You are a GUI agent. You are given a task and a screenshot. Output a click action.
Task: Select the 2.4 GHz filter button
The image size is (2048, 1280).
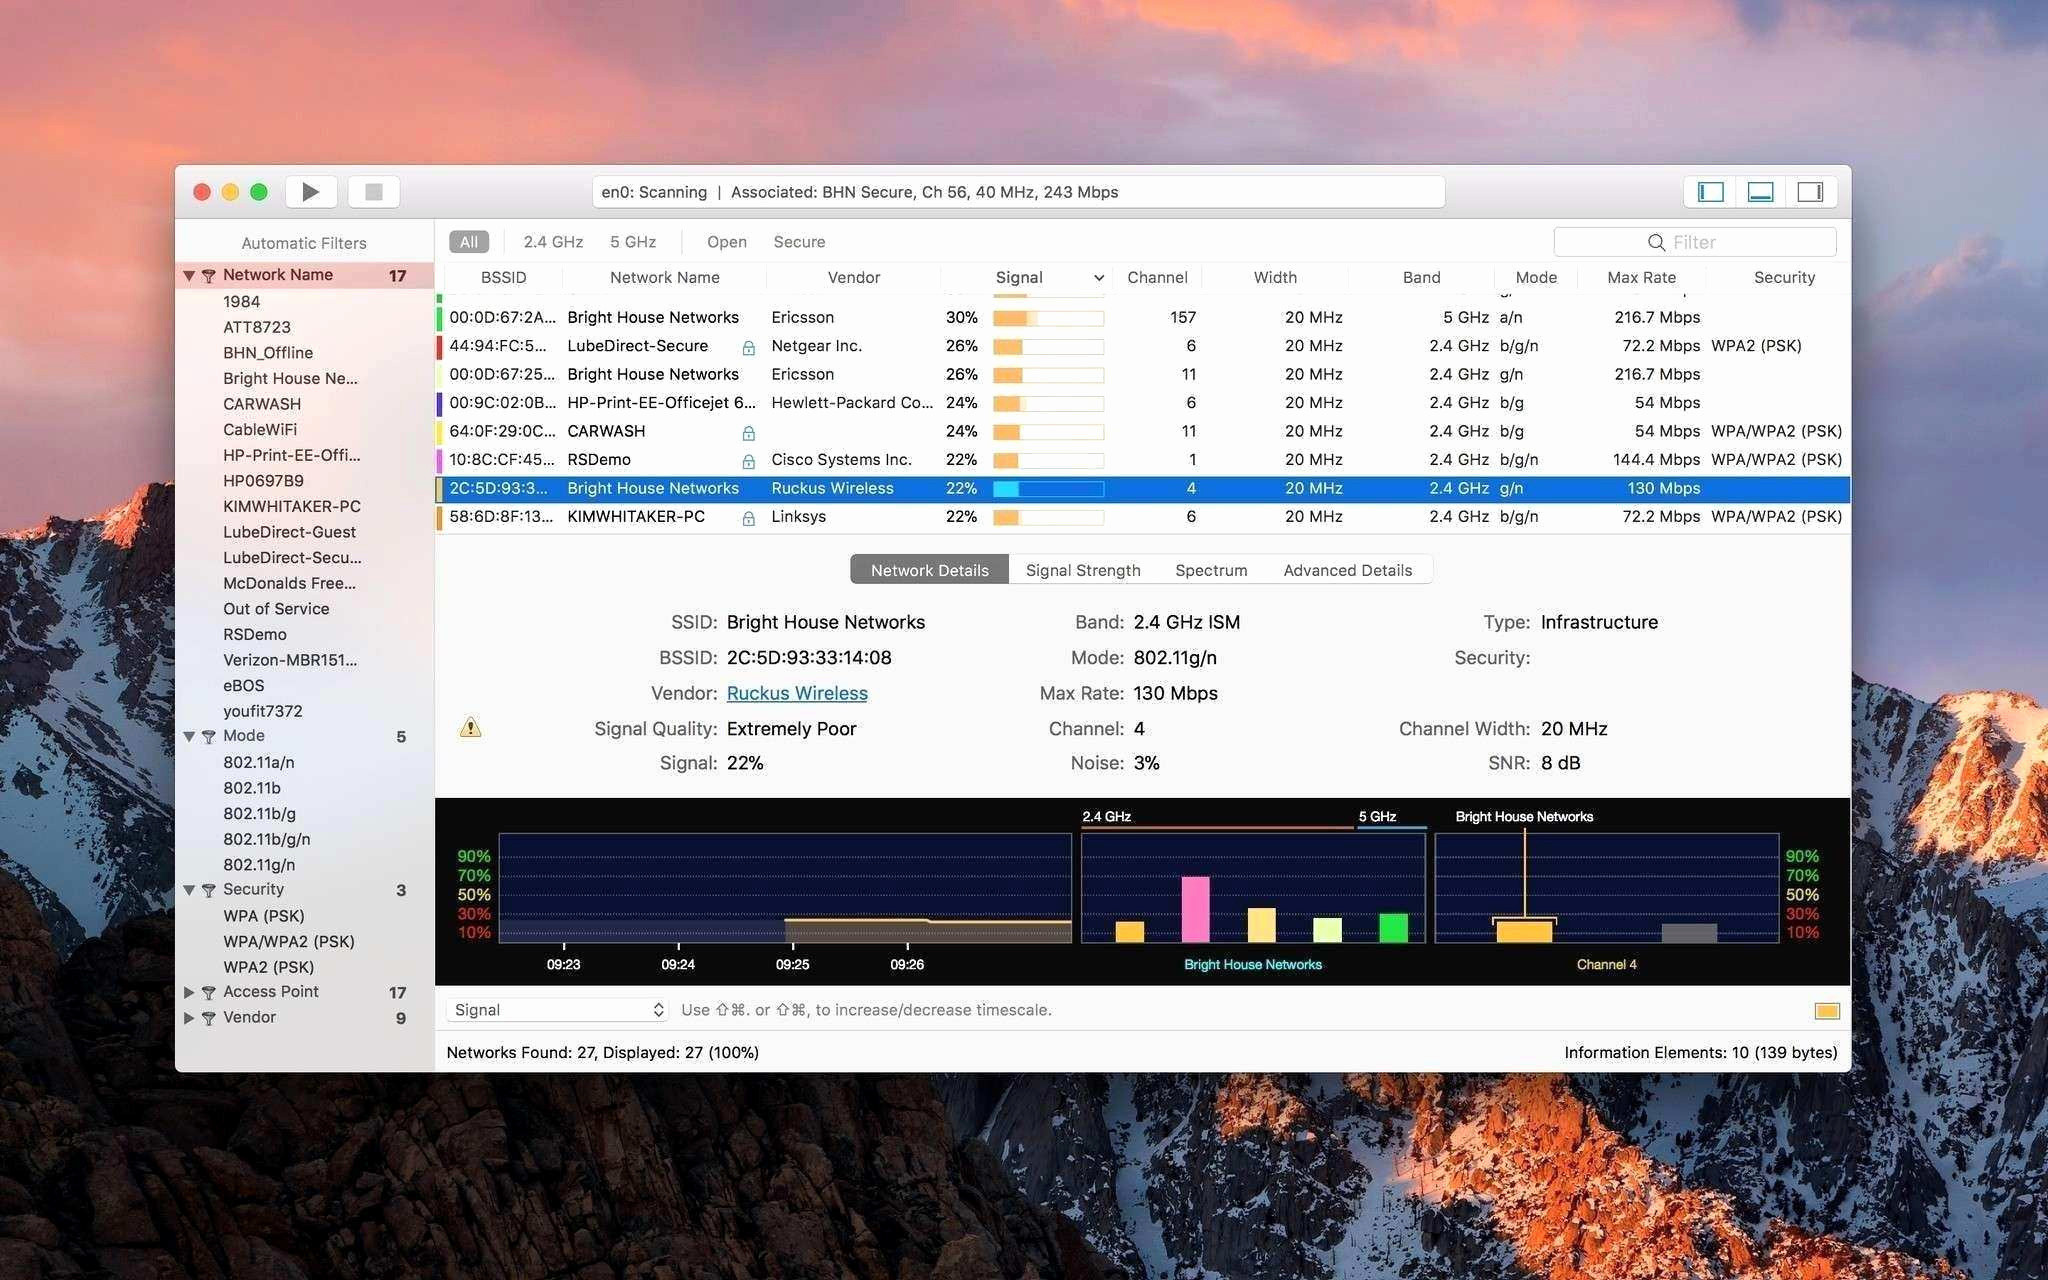[x=553, y=240]
